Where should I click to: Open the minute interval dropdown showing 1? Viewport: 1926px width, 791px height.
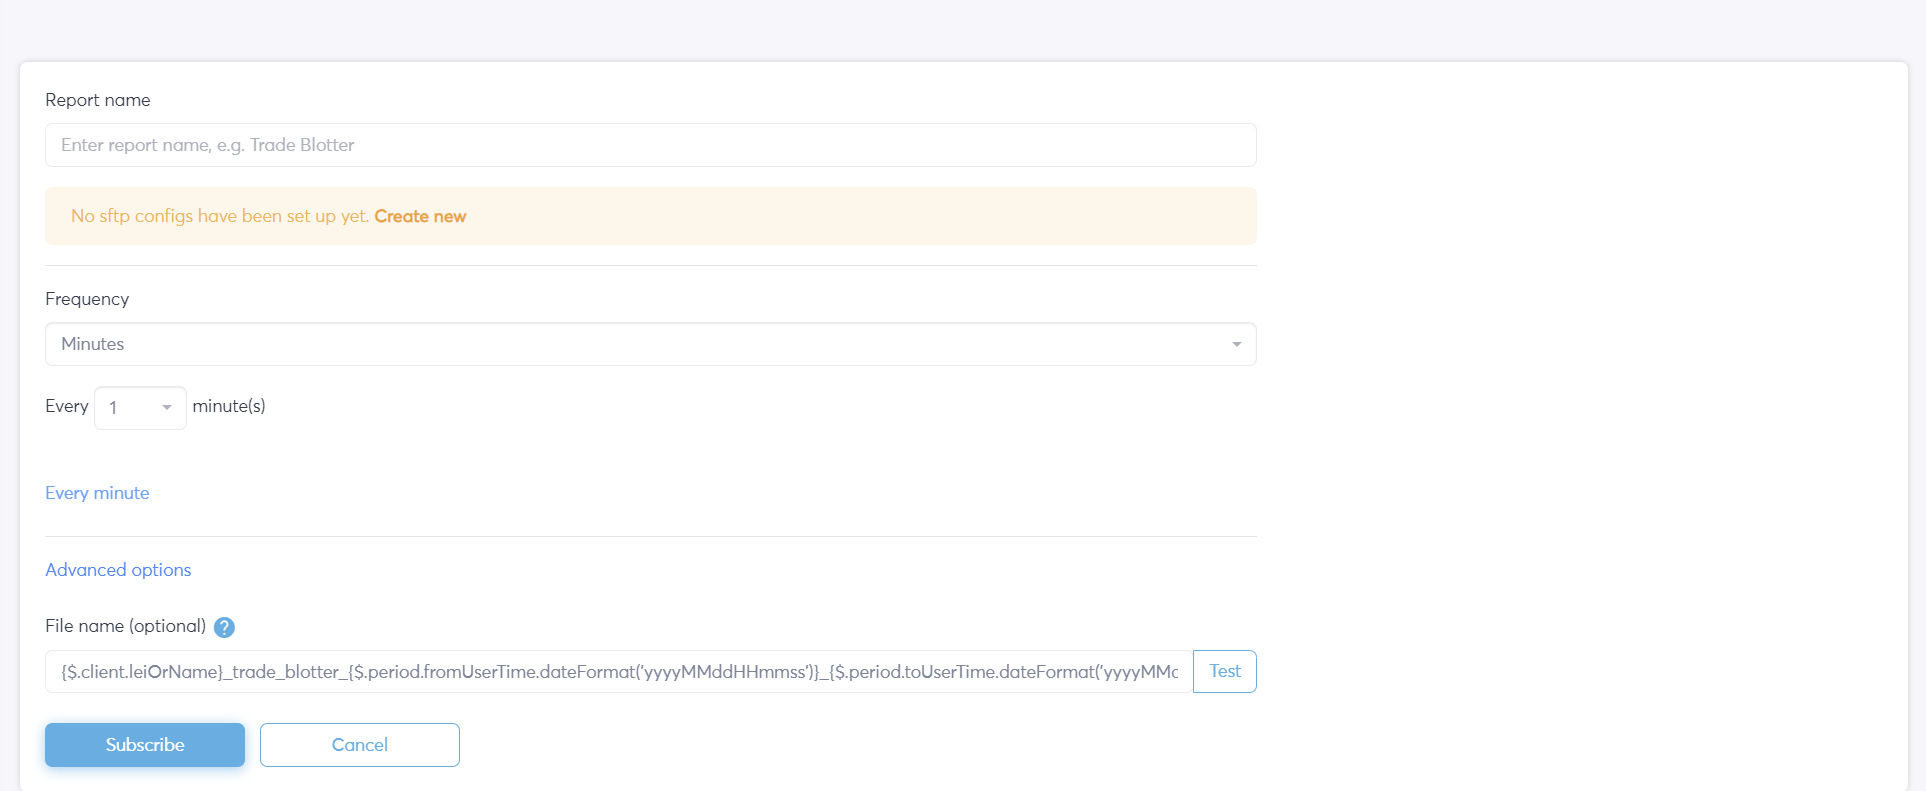tap(140, 408)
